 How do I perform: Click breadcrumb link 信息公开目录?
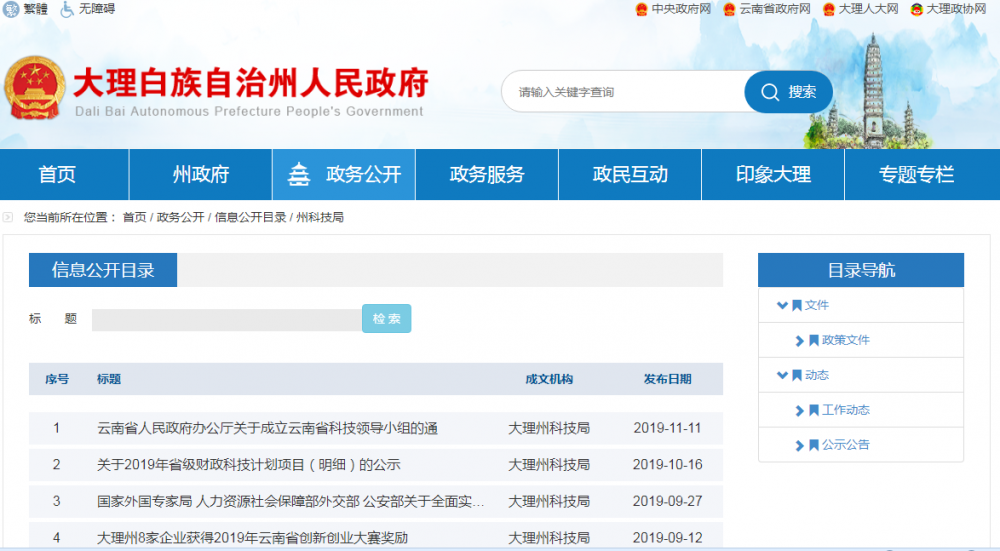tap(250, 217)
